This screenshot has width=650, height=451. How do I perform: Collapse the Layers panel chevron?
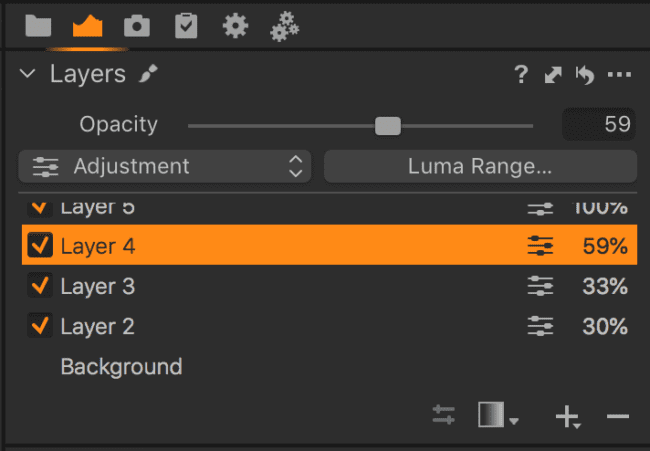pos(27,74)
